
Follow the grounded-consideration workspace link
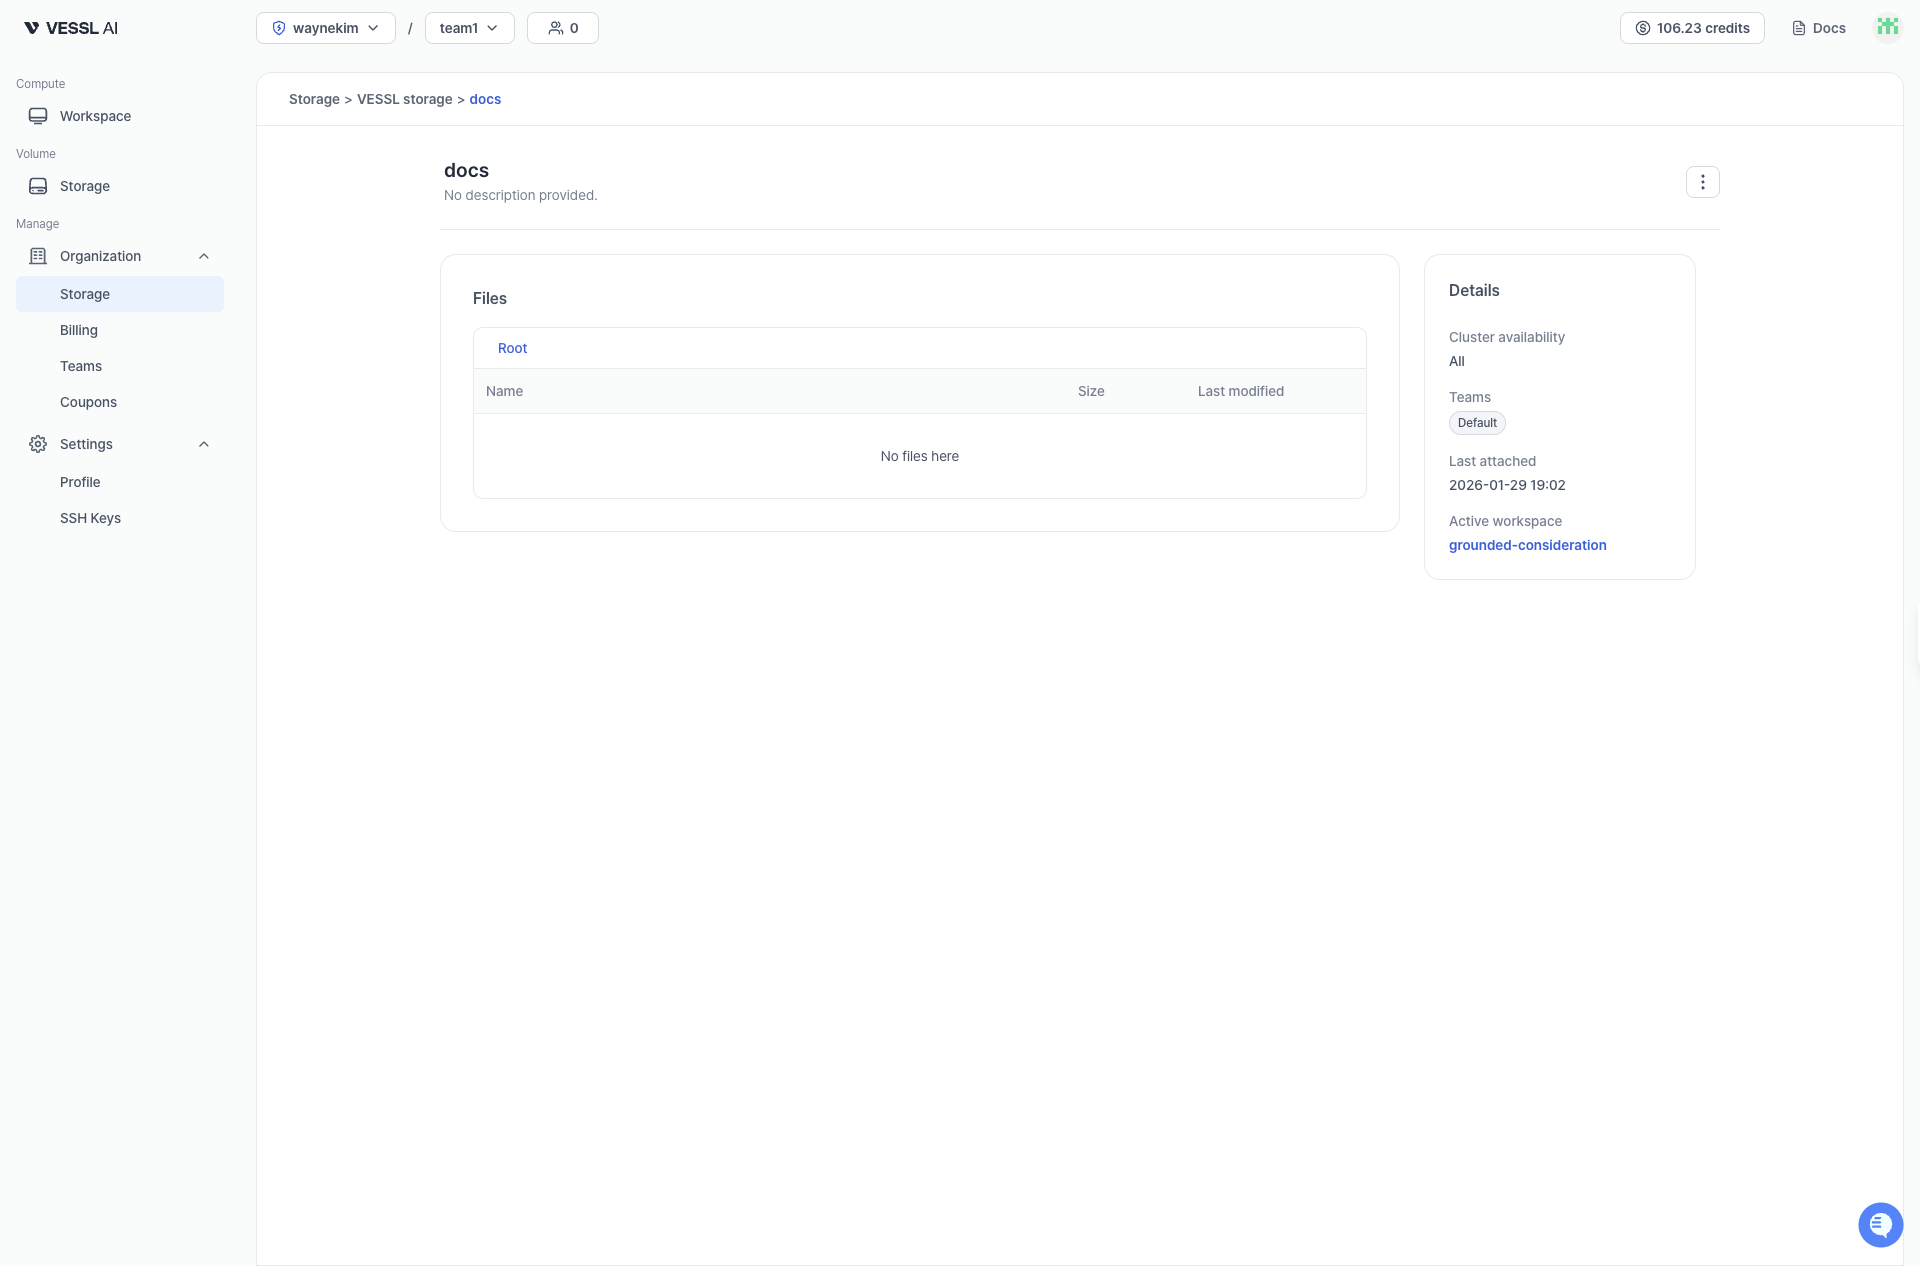(x=1527, y=545)
